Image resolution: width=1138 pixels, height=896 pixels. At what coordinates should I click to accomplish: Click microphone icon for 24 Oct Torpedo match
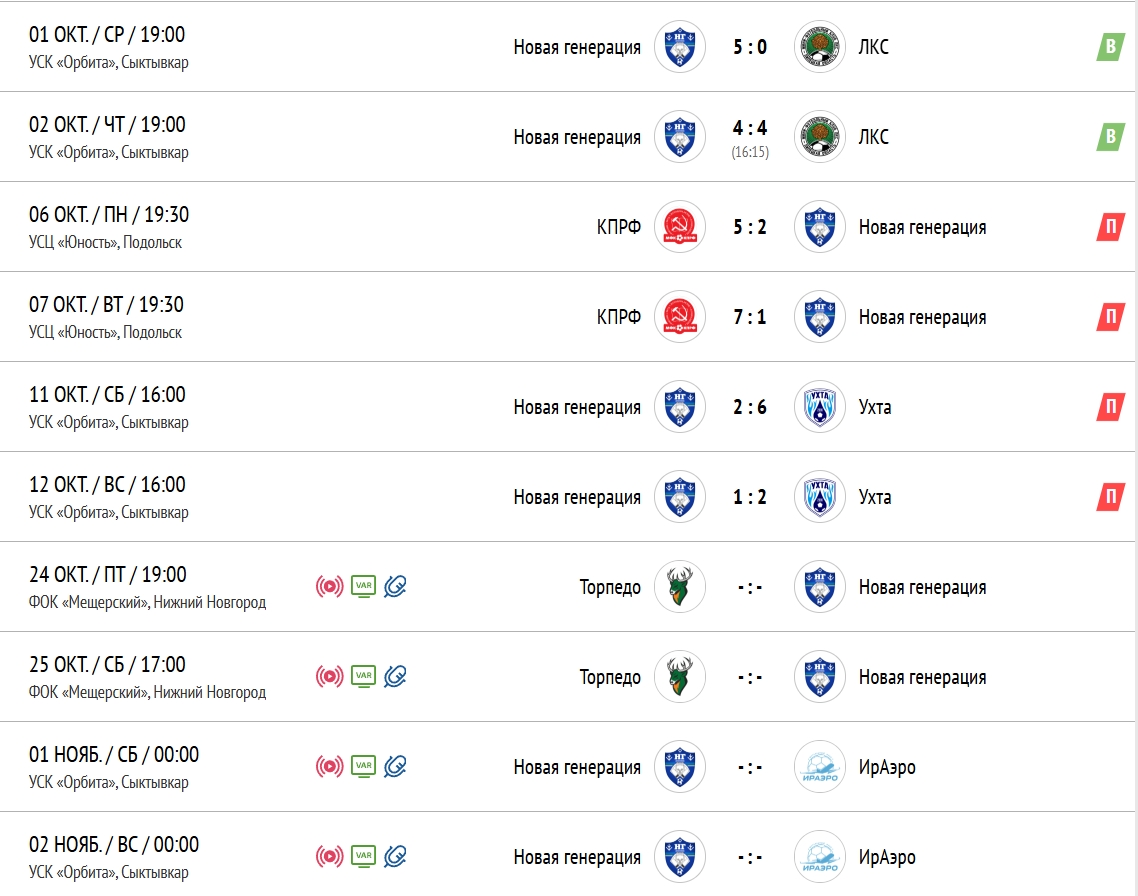(x=396, y=587)
